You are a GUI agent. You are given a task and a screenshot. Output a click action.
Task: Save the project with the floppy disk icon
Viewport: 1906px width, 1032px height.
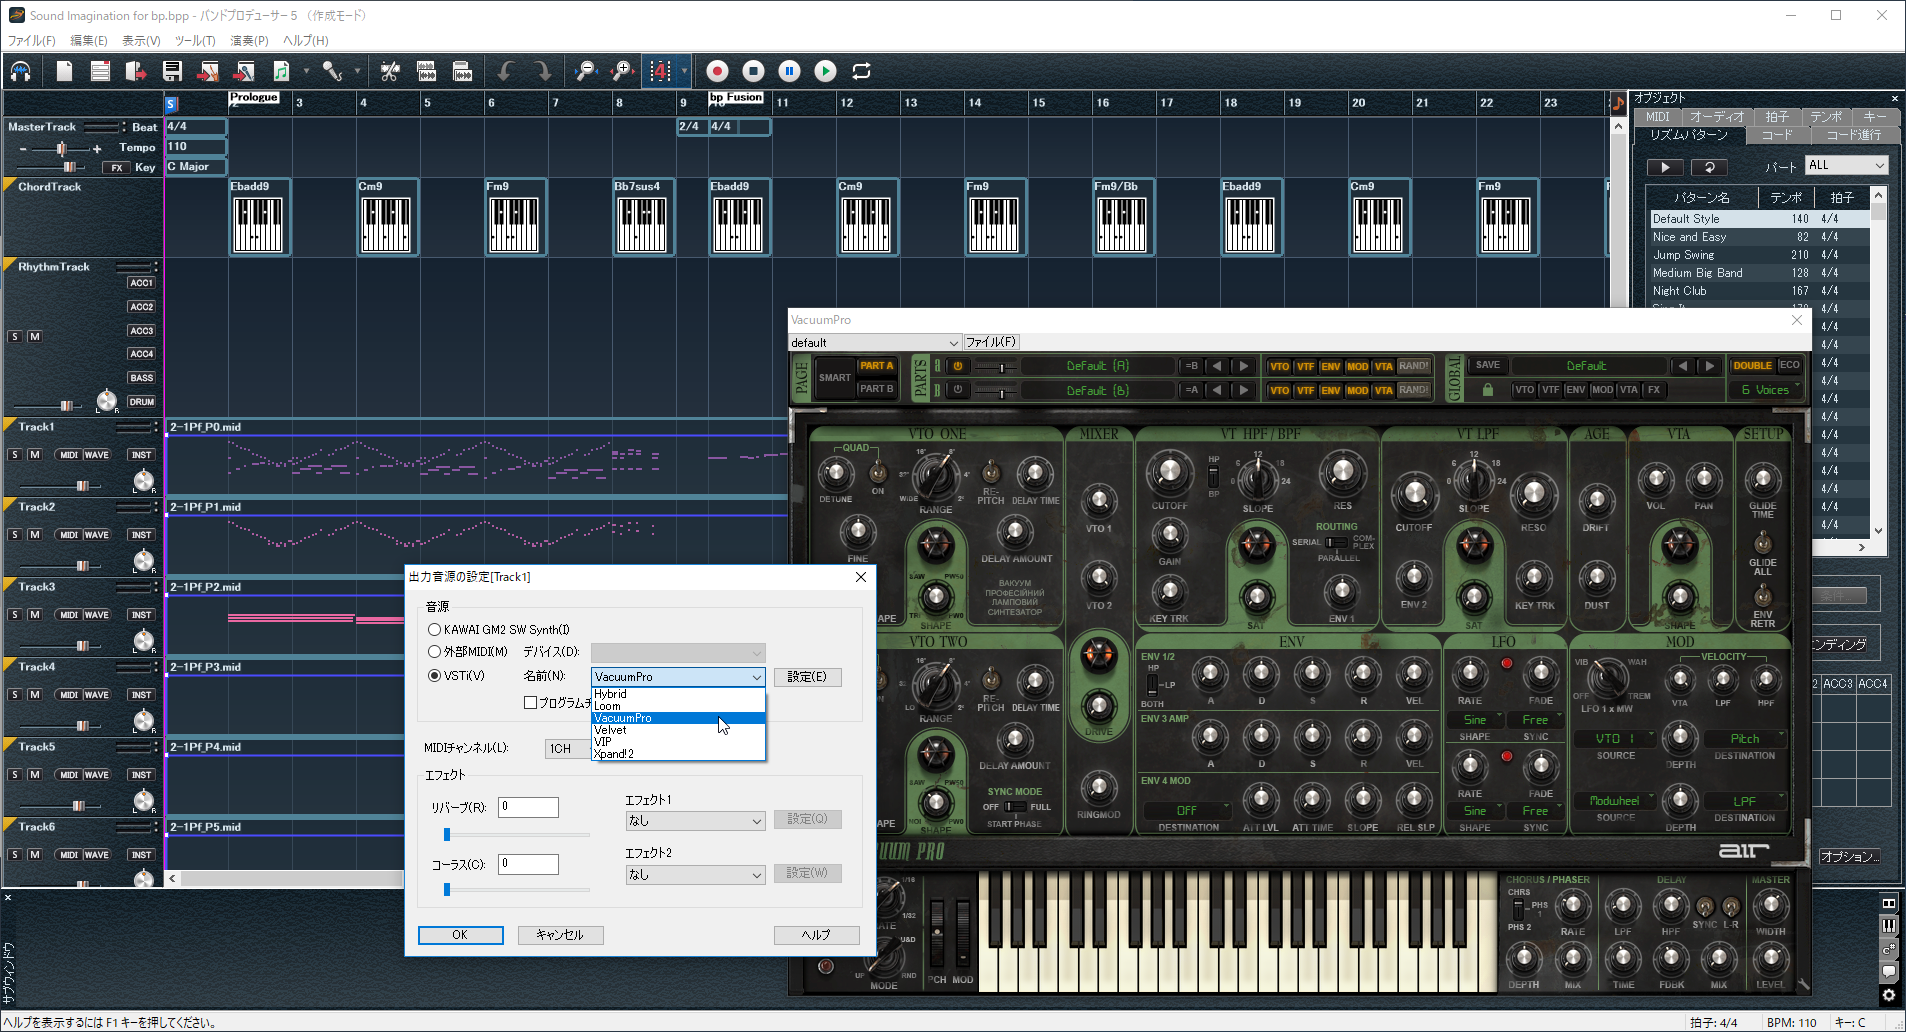click(x=172, y=71)
